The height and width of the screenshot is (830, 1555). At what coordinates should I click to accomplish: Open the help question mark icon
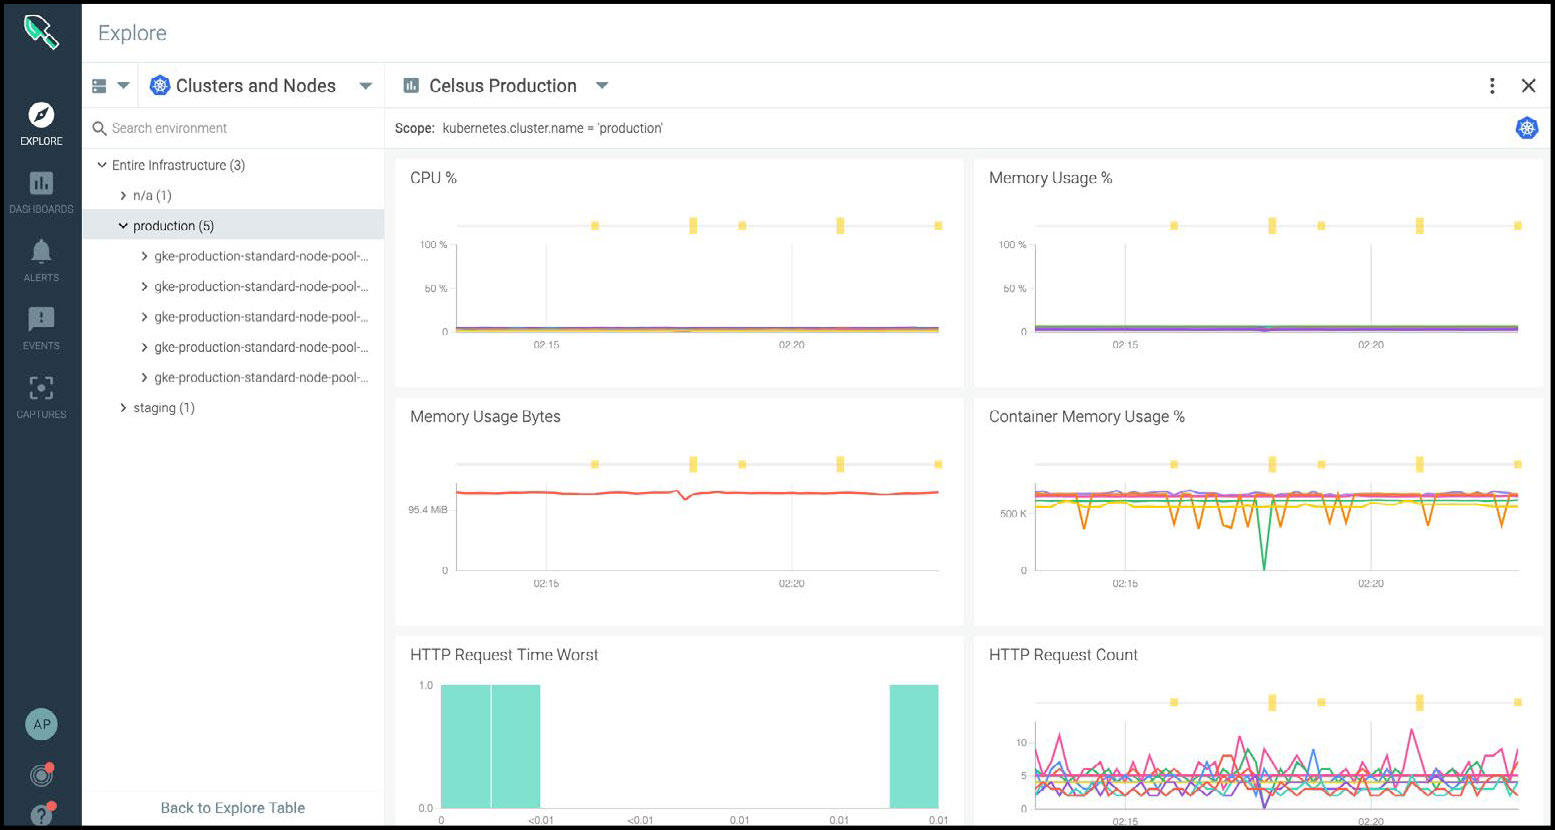41,814
